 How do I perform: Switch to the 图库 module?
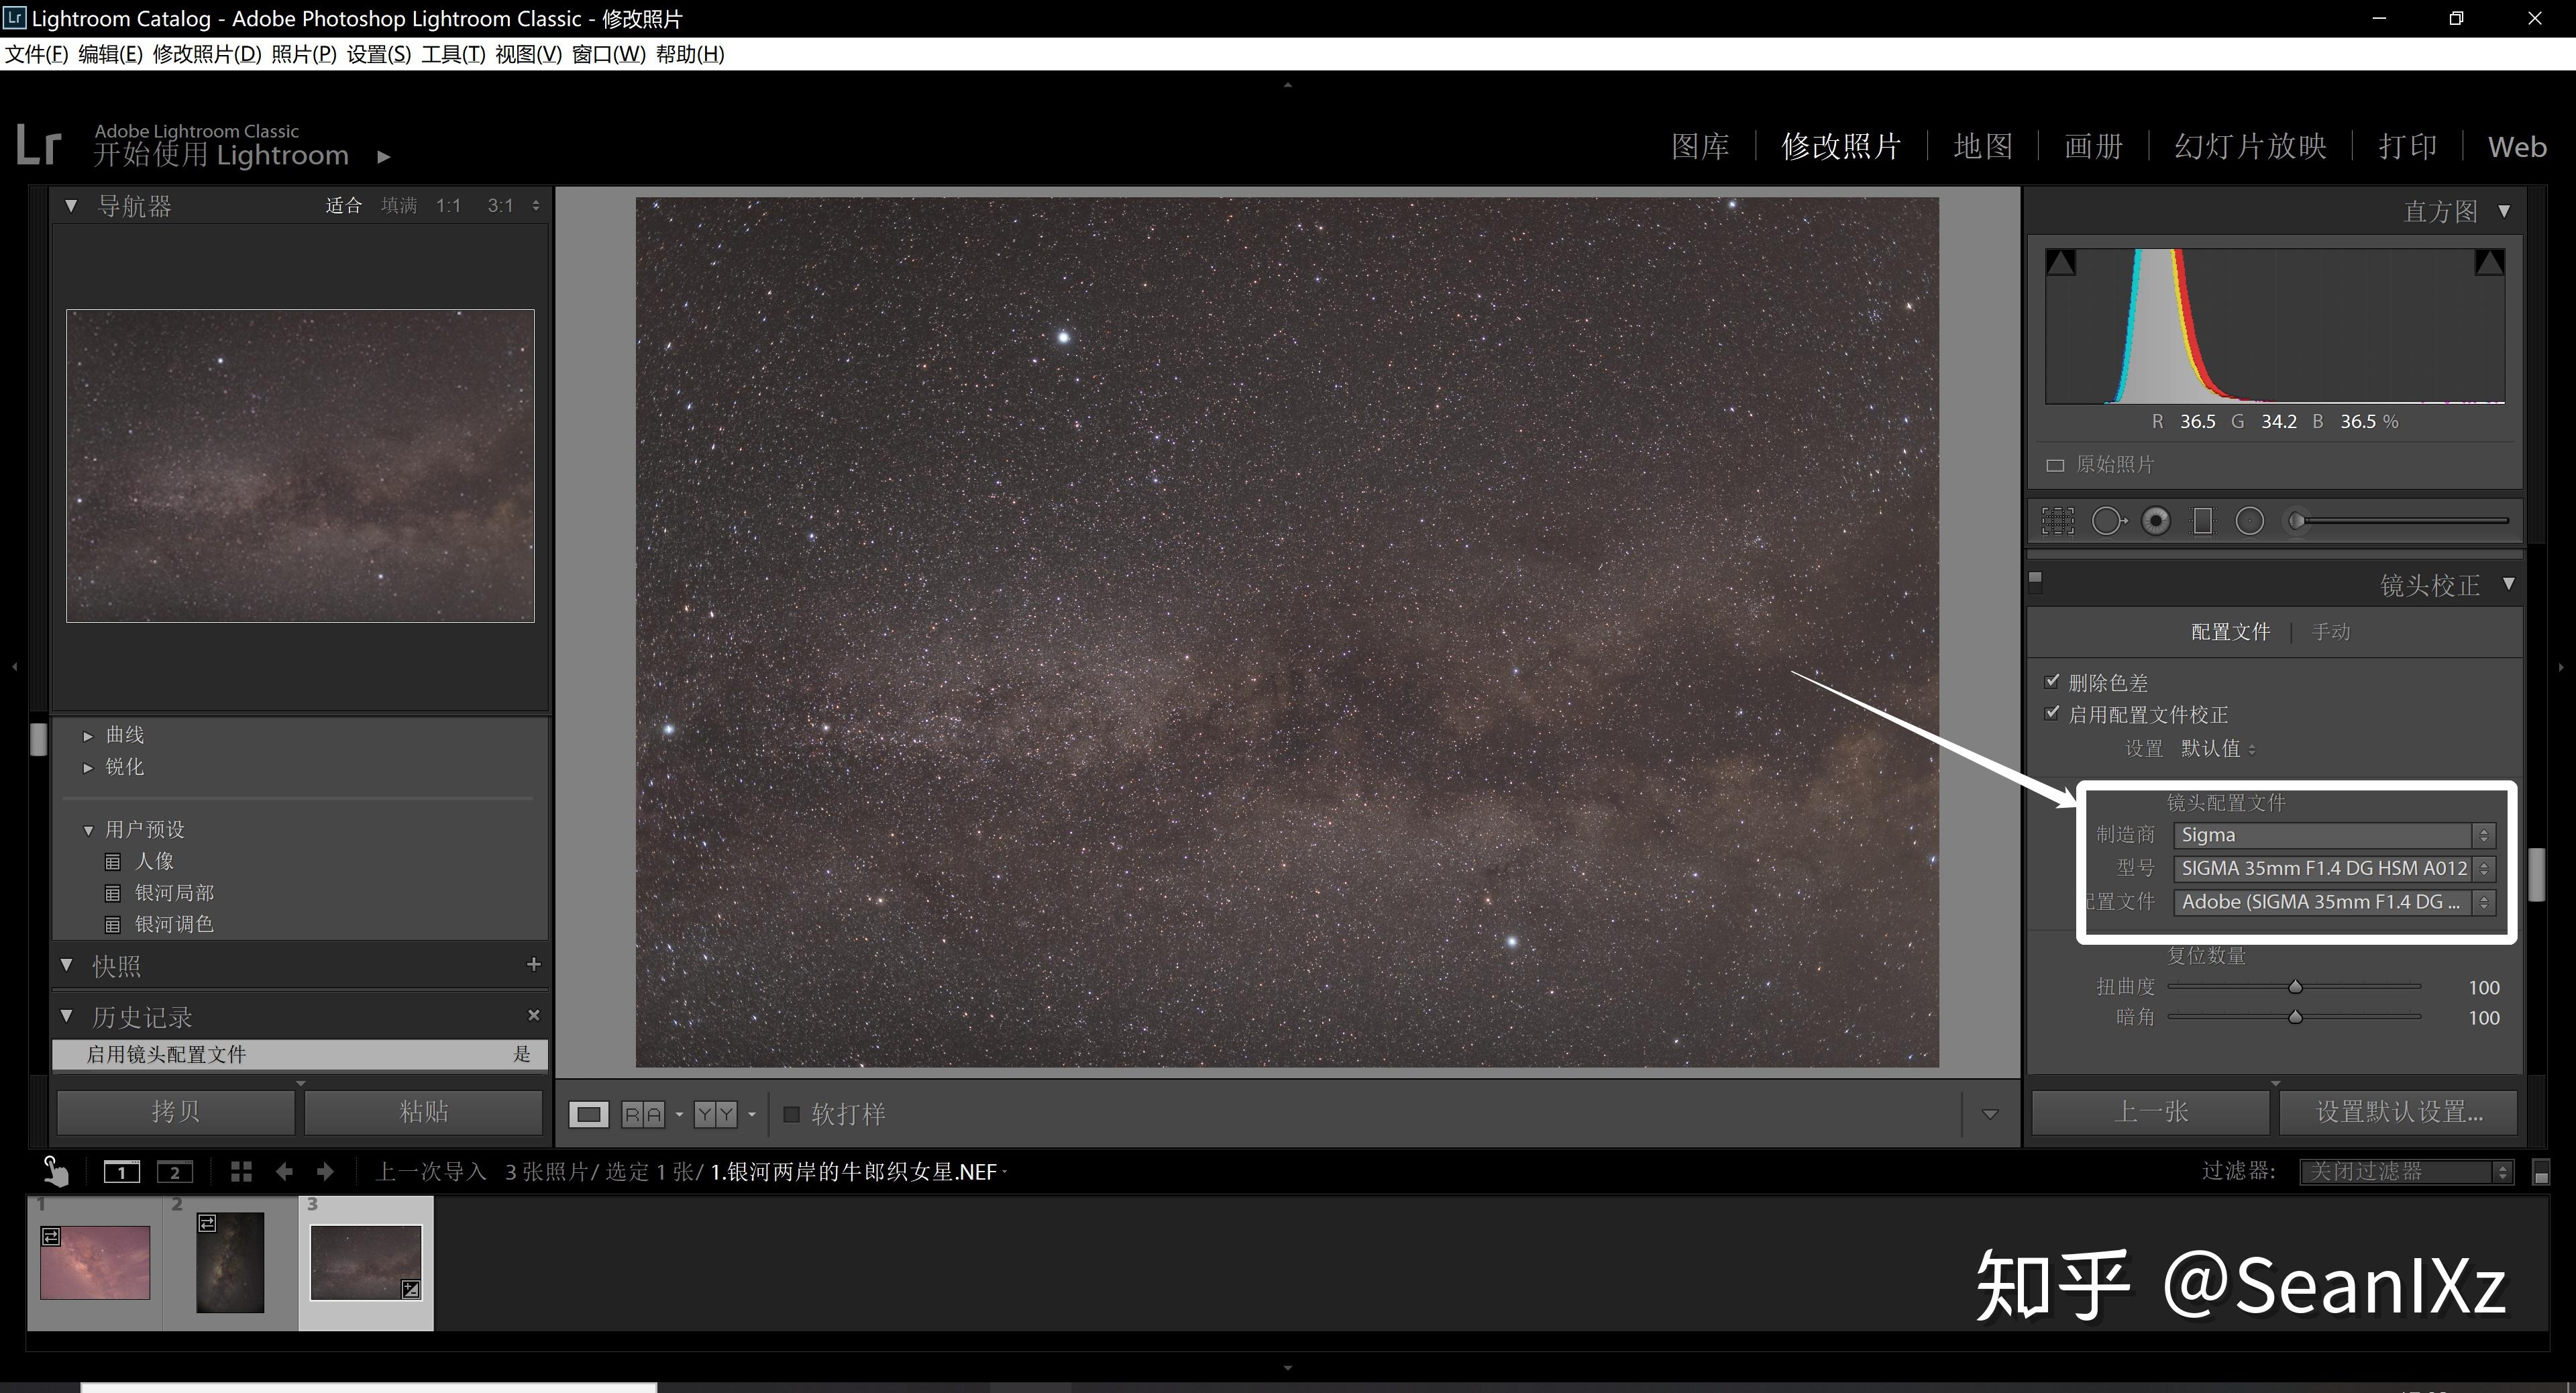(1700, 147)
